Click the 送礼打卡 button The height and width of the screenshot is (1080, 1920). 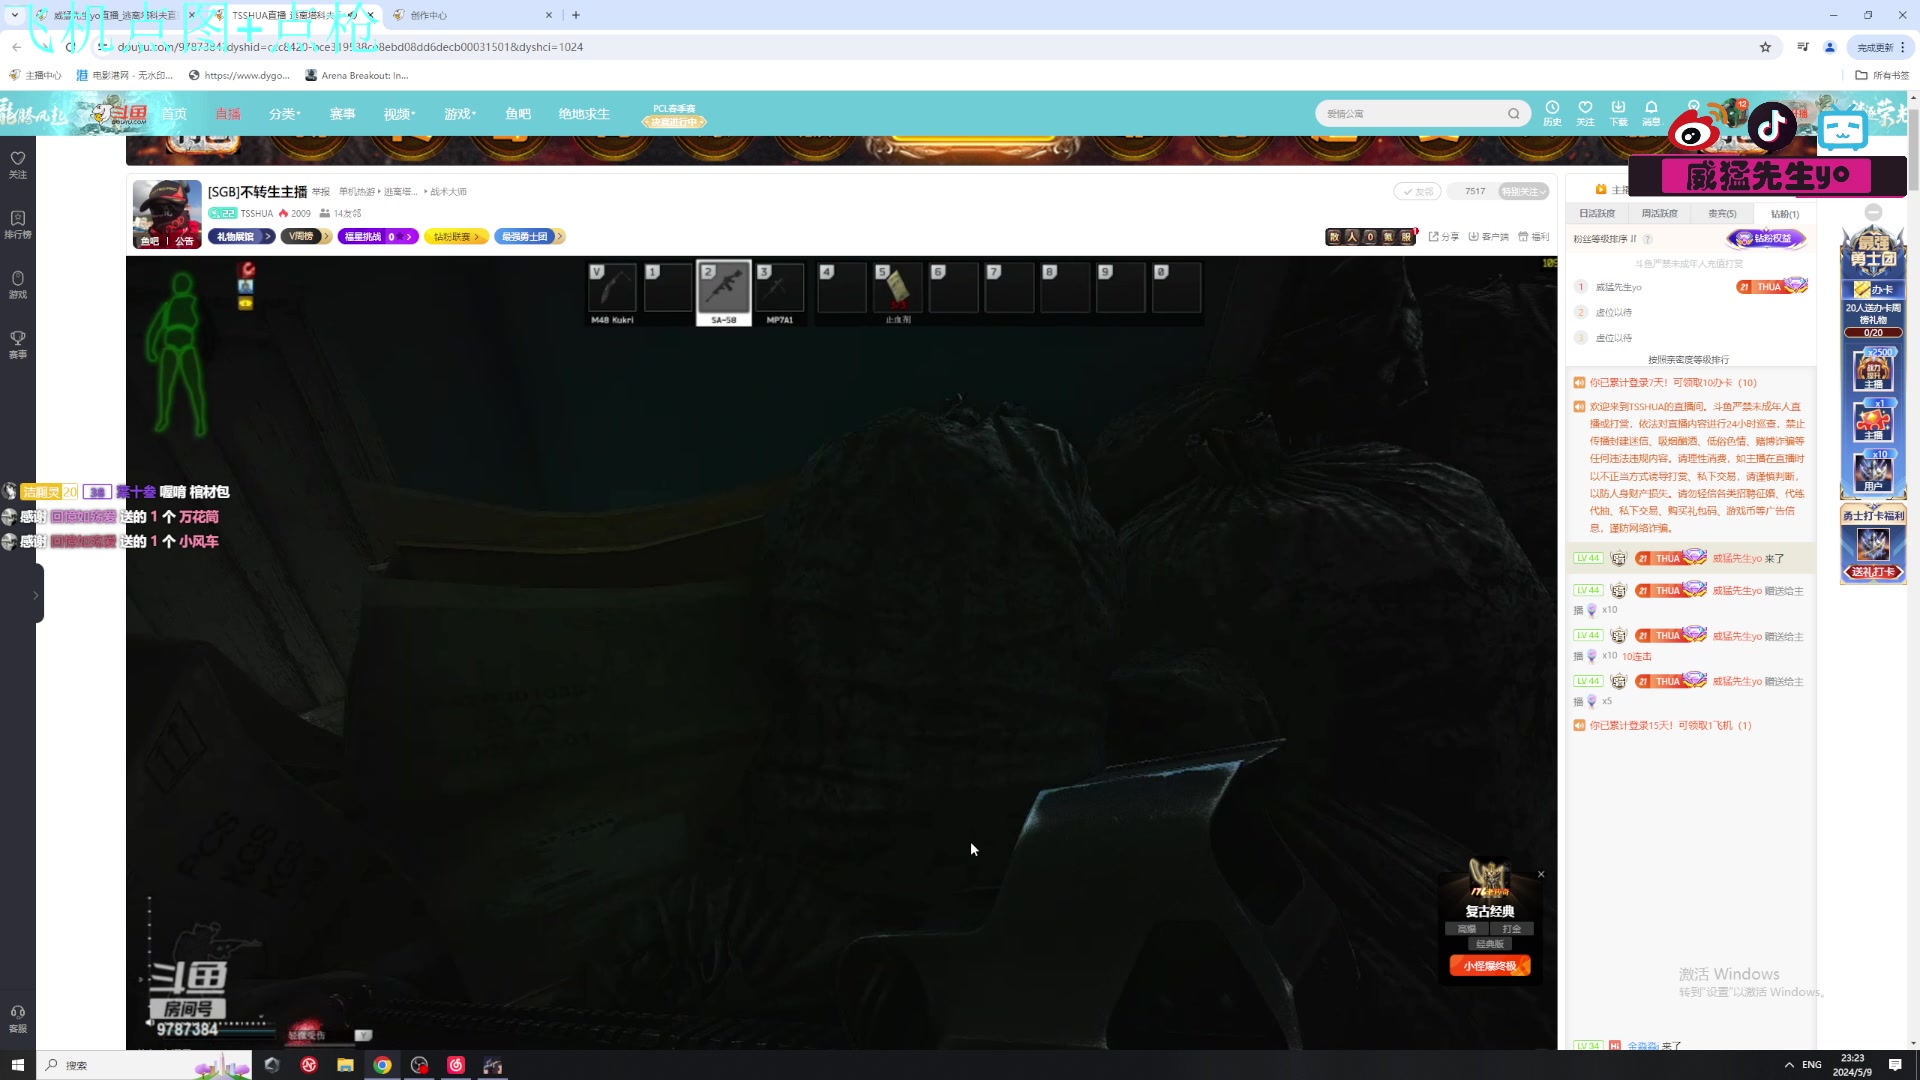click(1873, 572)
